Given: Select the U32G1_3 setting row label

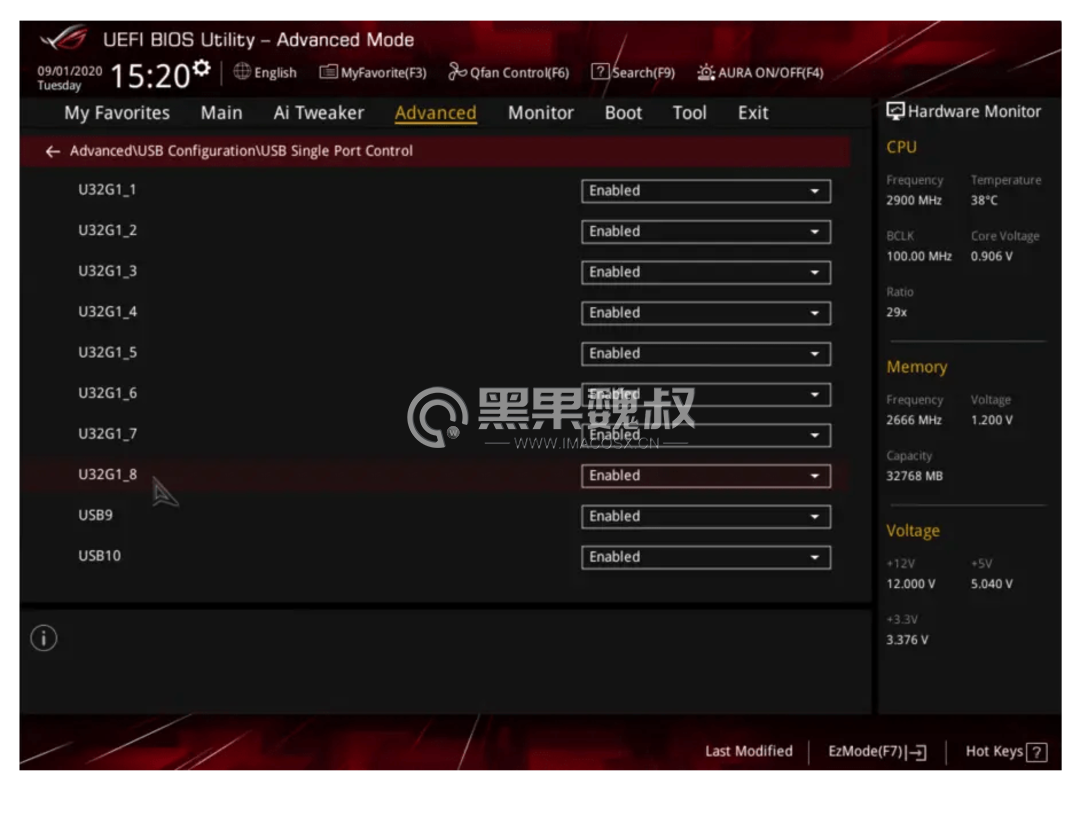Looking at the screenshot, I should coord(107,271).
